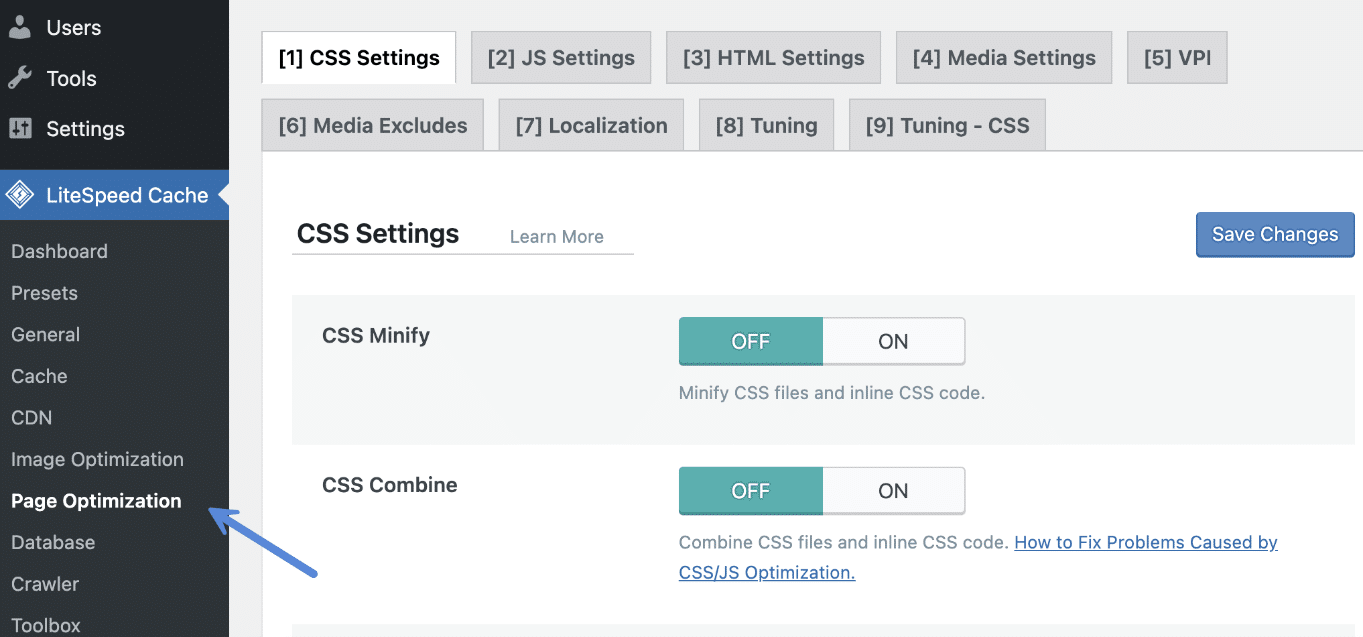The image size is (1363, 637).
Task: Select the Tools wrench icon
Action: coord(21,78)
